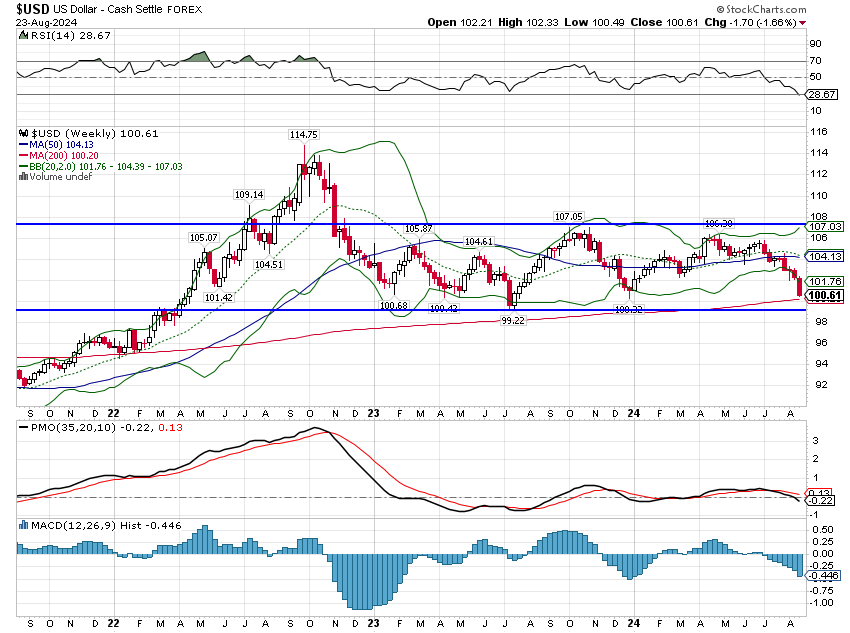The height and width of the screenshot is (633, 850).
Task: Click the MACD histogram icon in bottom panel
Action: [24, 525]
